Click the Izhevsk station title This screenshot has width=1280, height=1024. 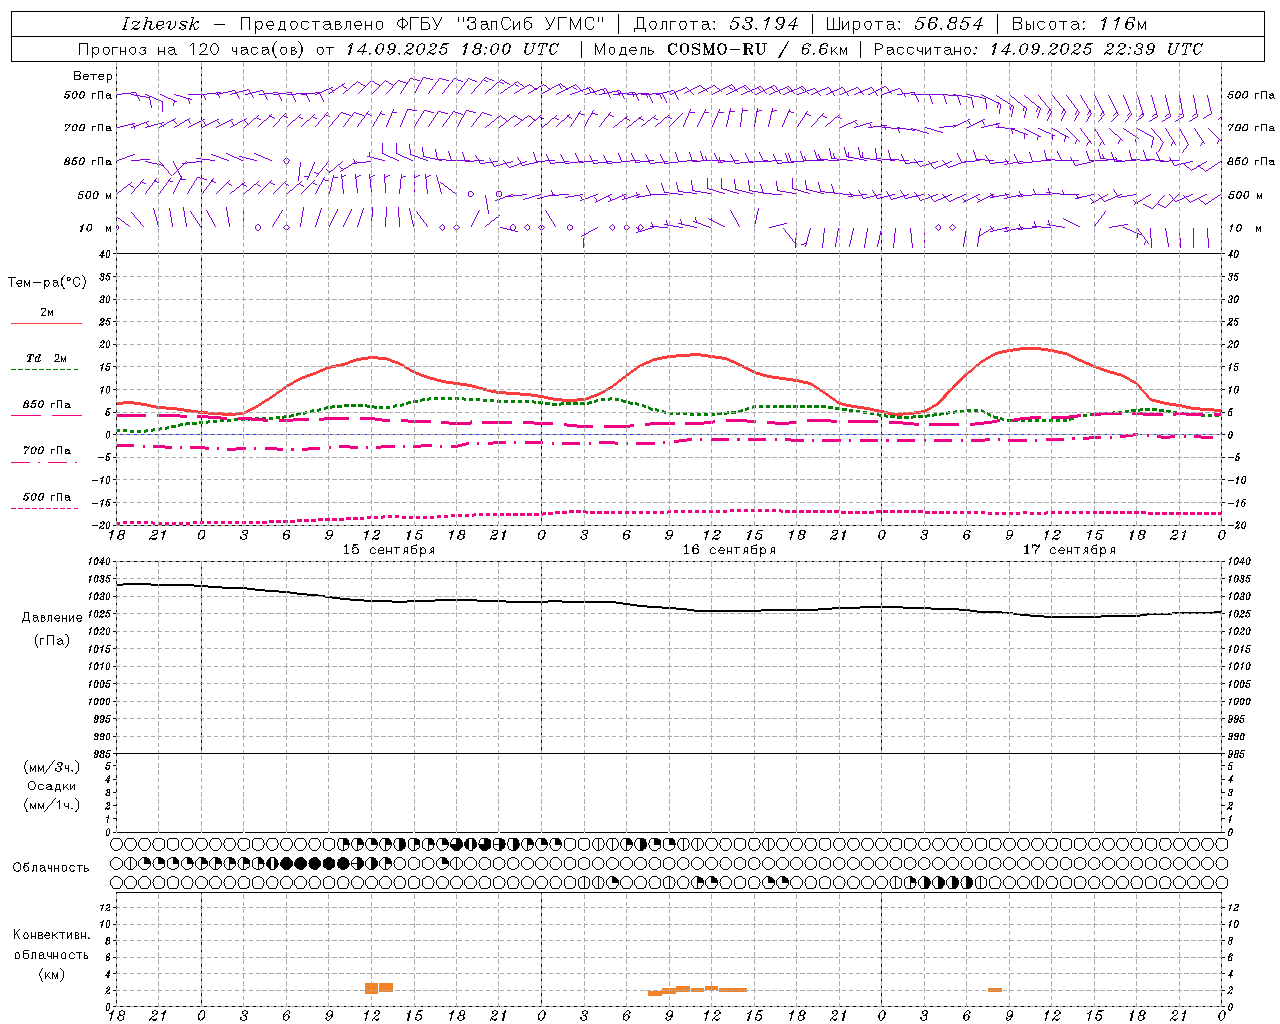tap(160, 24)
